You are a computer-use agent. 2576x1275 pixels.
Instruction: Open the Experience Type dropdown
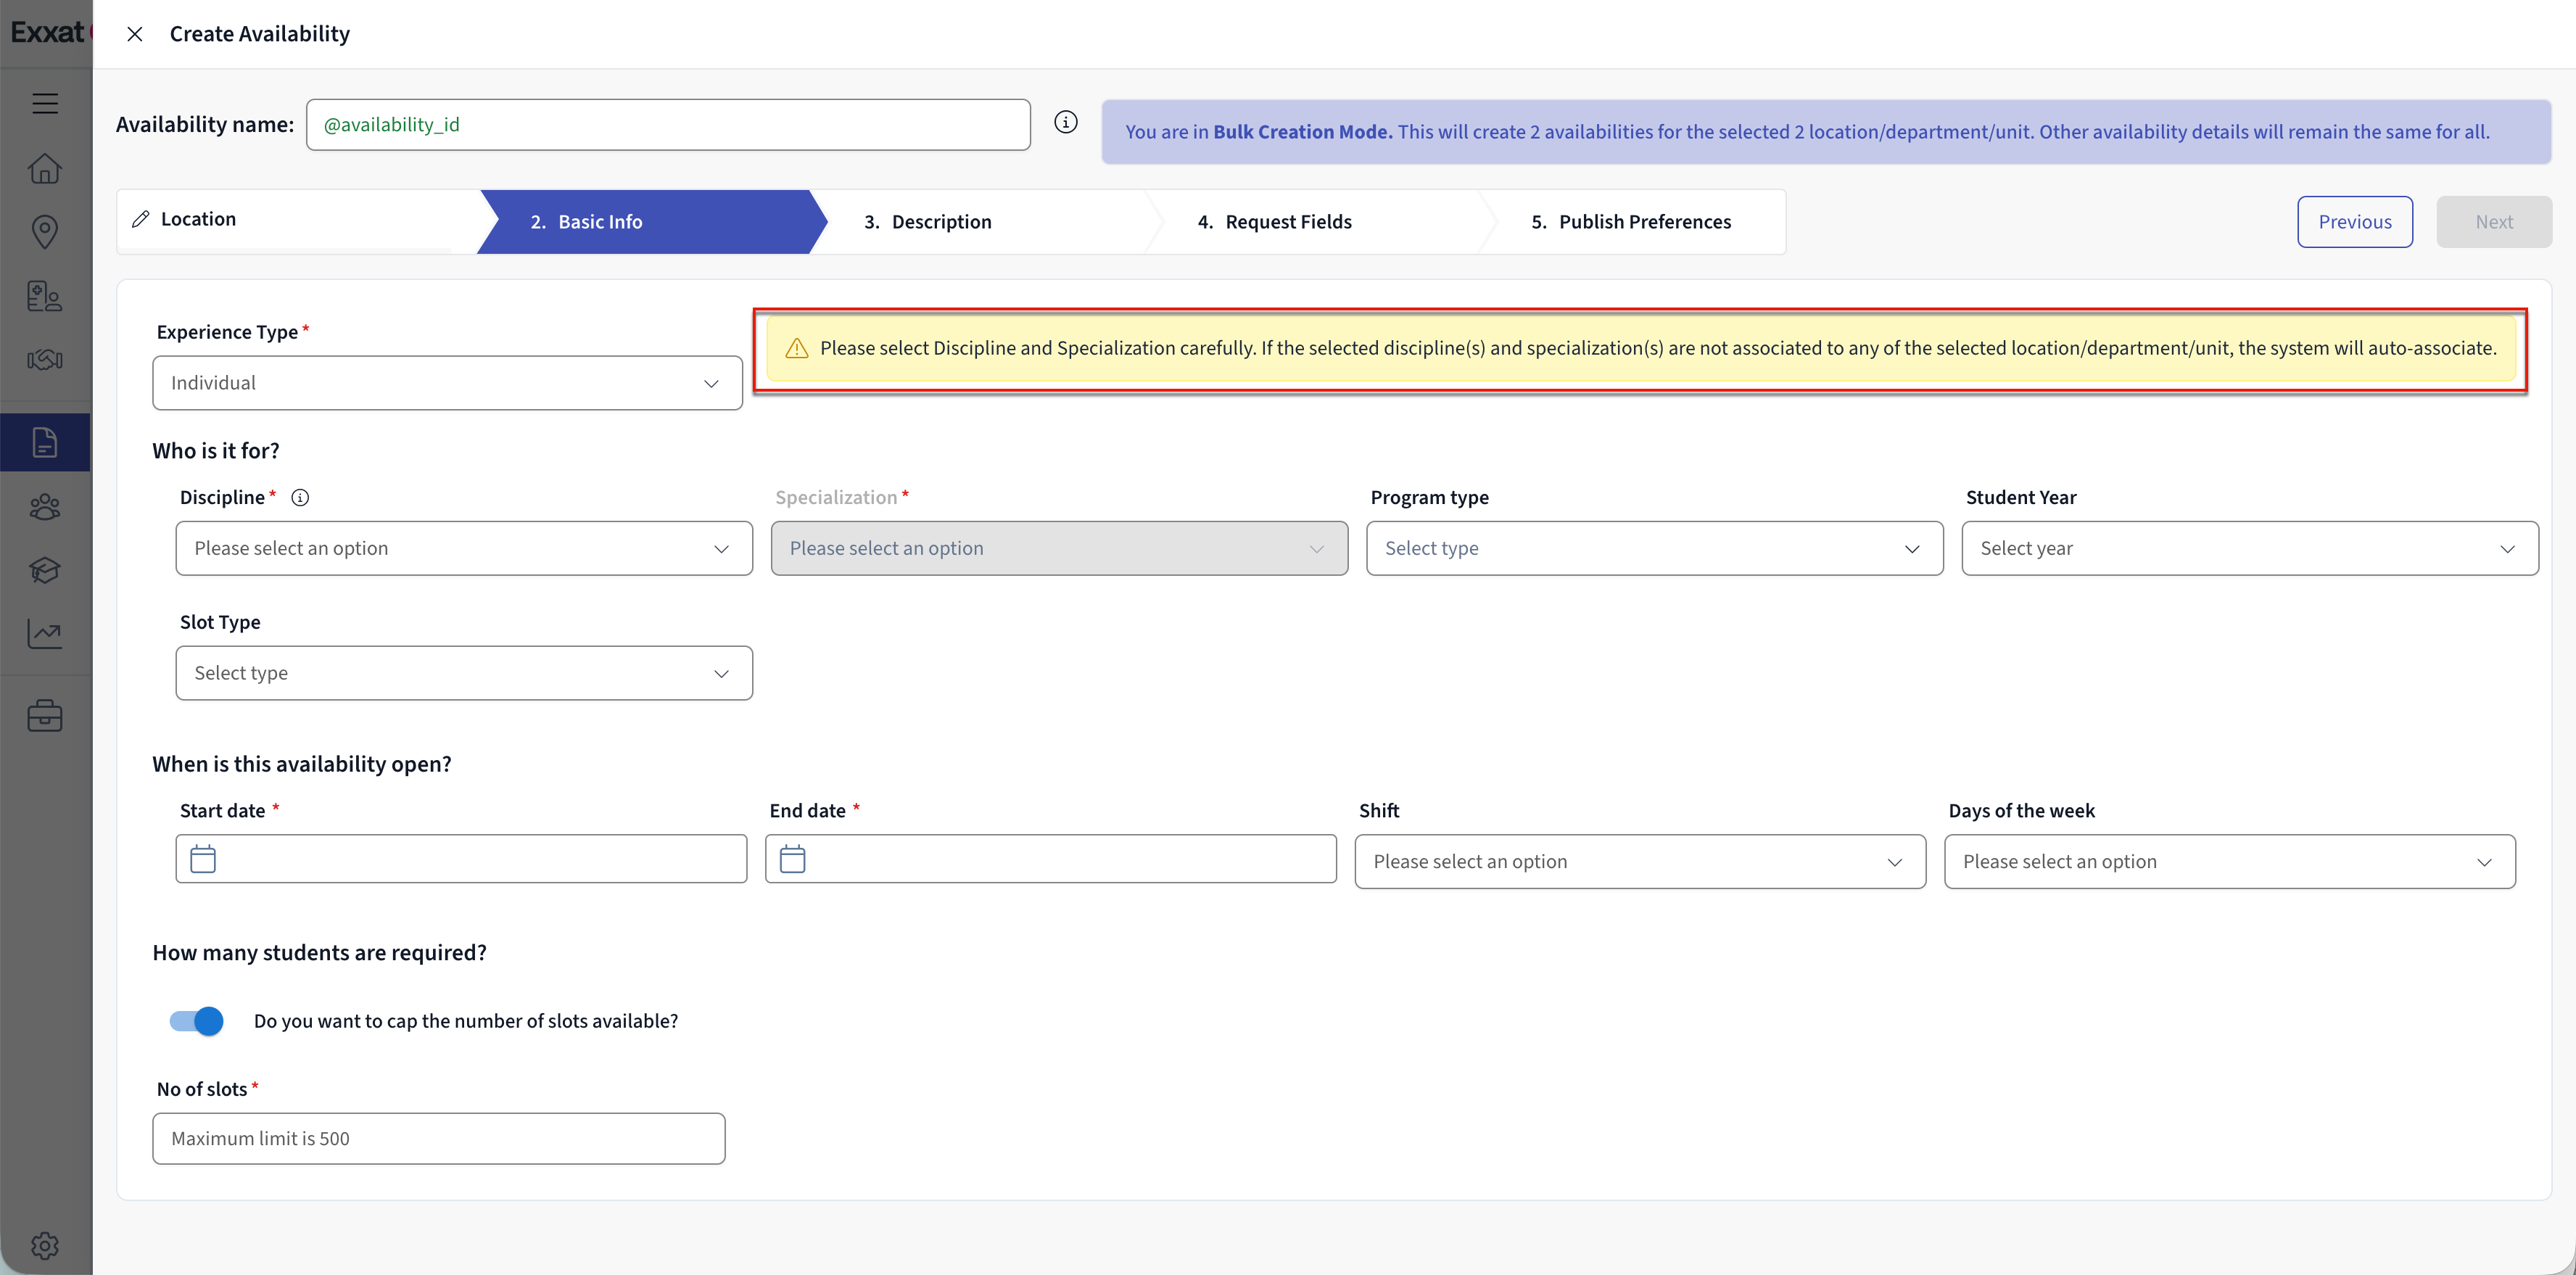[x=447, y=383]
